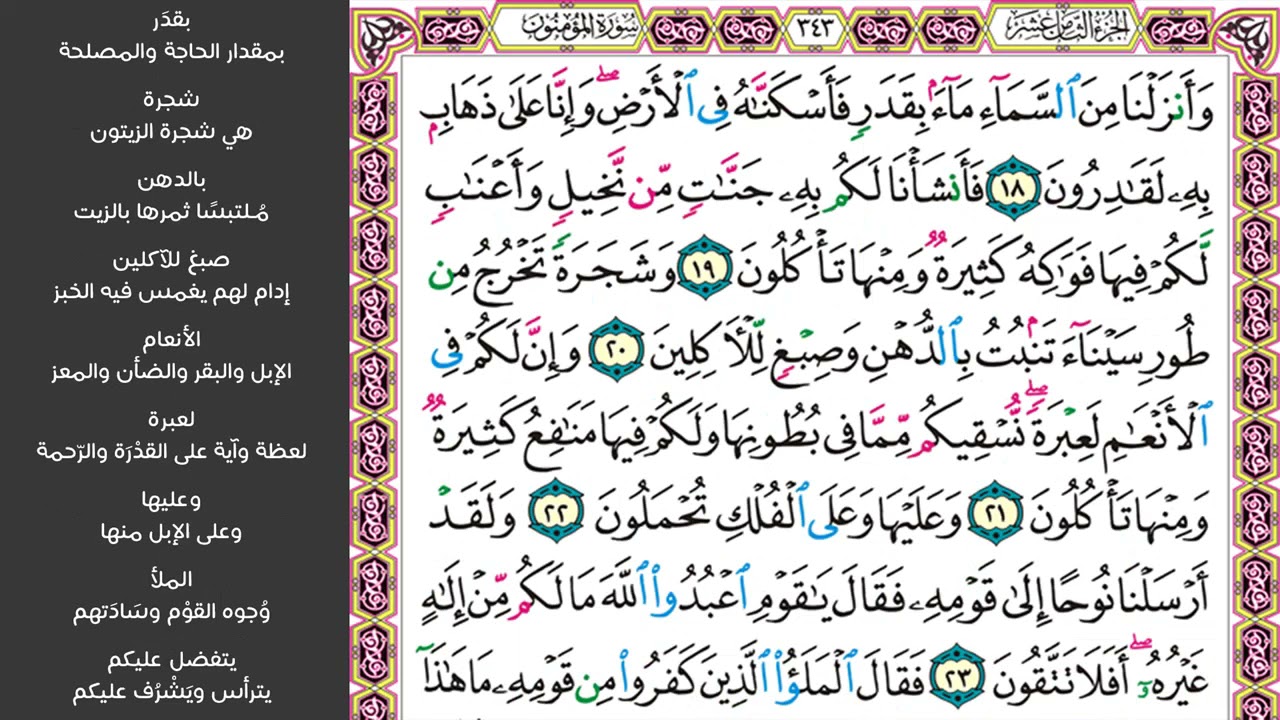This screenshot has height=720, width=1280.
Task: Select the glossary word شجرة
Action: pyautogui.click(x=172, y=100)
